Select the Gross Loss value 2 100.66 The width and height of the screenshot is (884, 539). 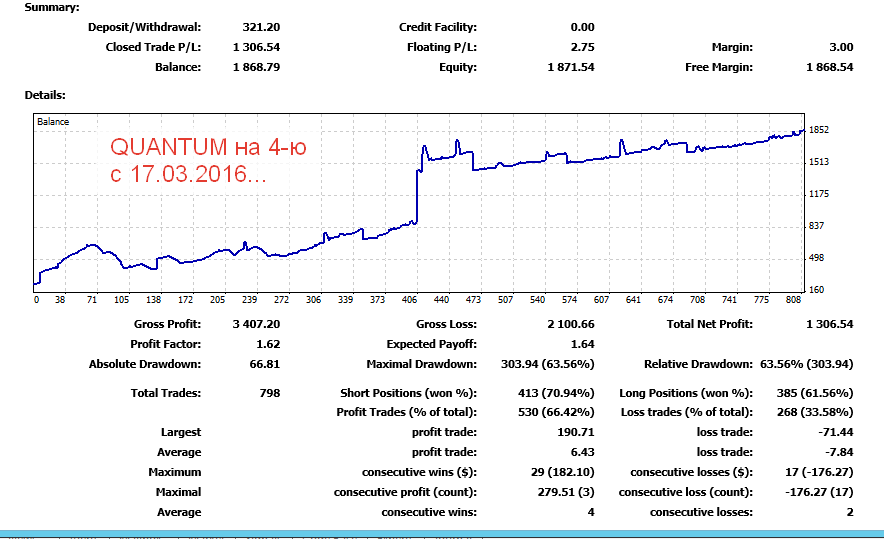(571, 324)
